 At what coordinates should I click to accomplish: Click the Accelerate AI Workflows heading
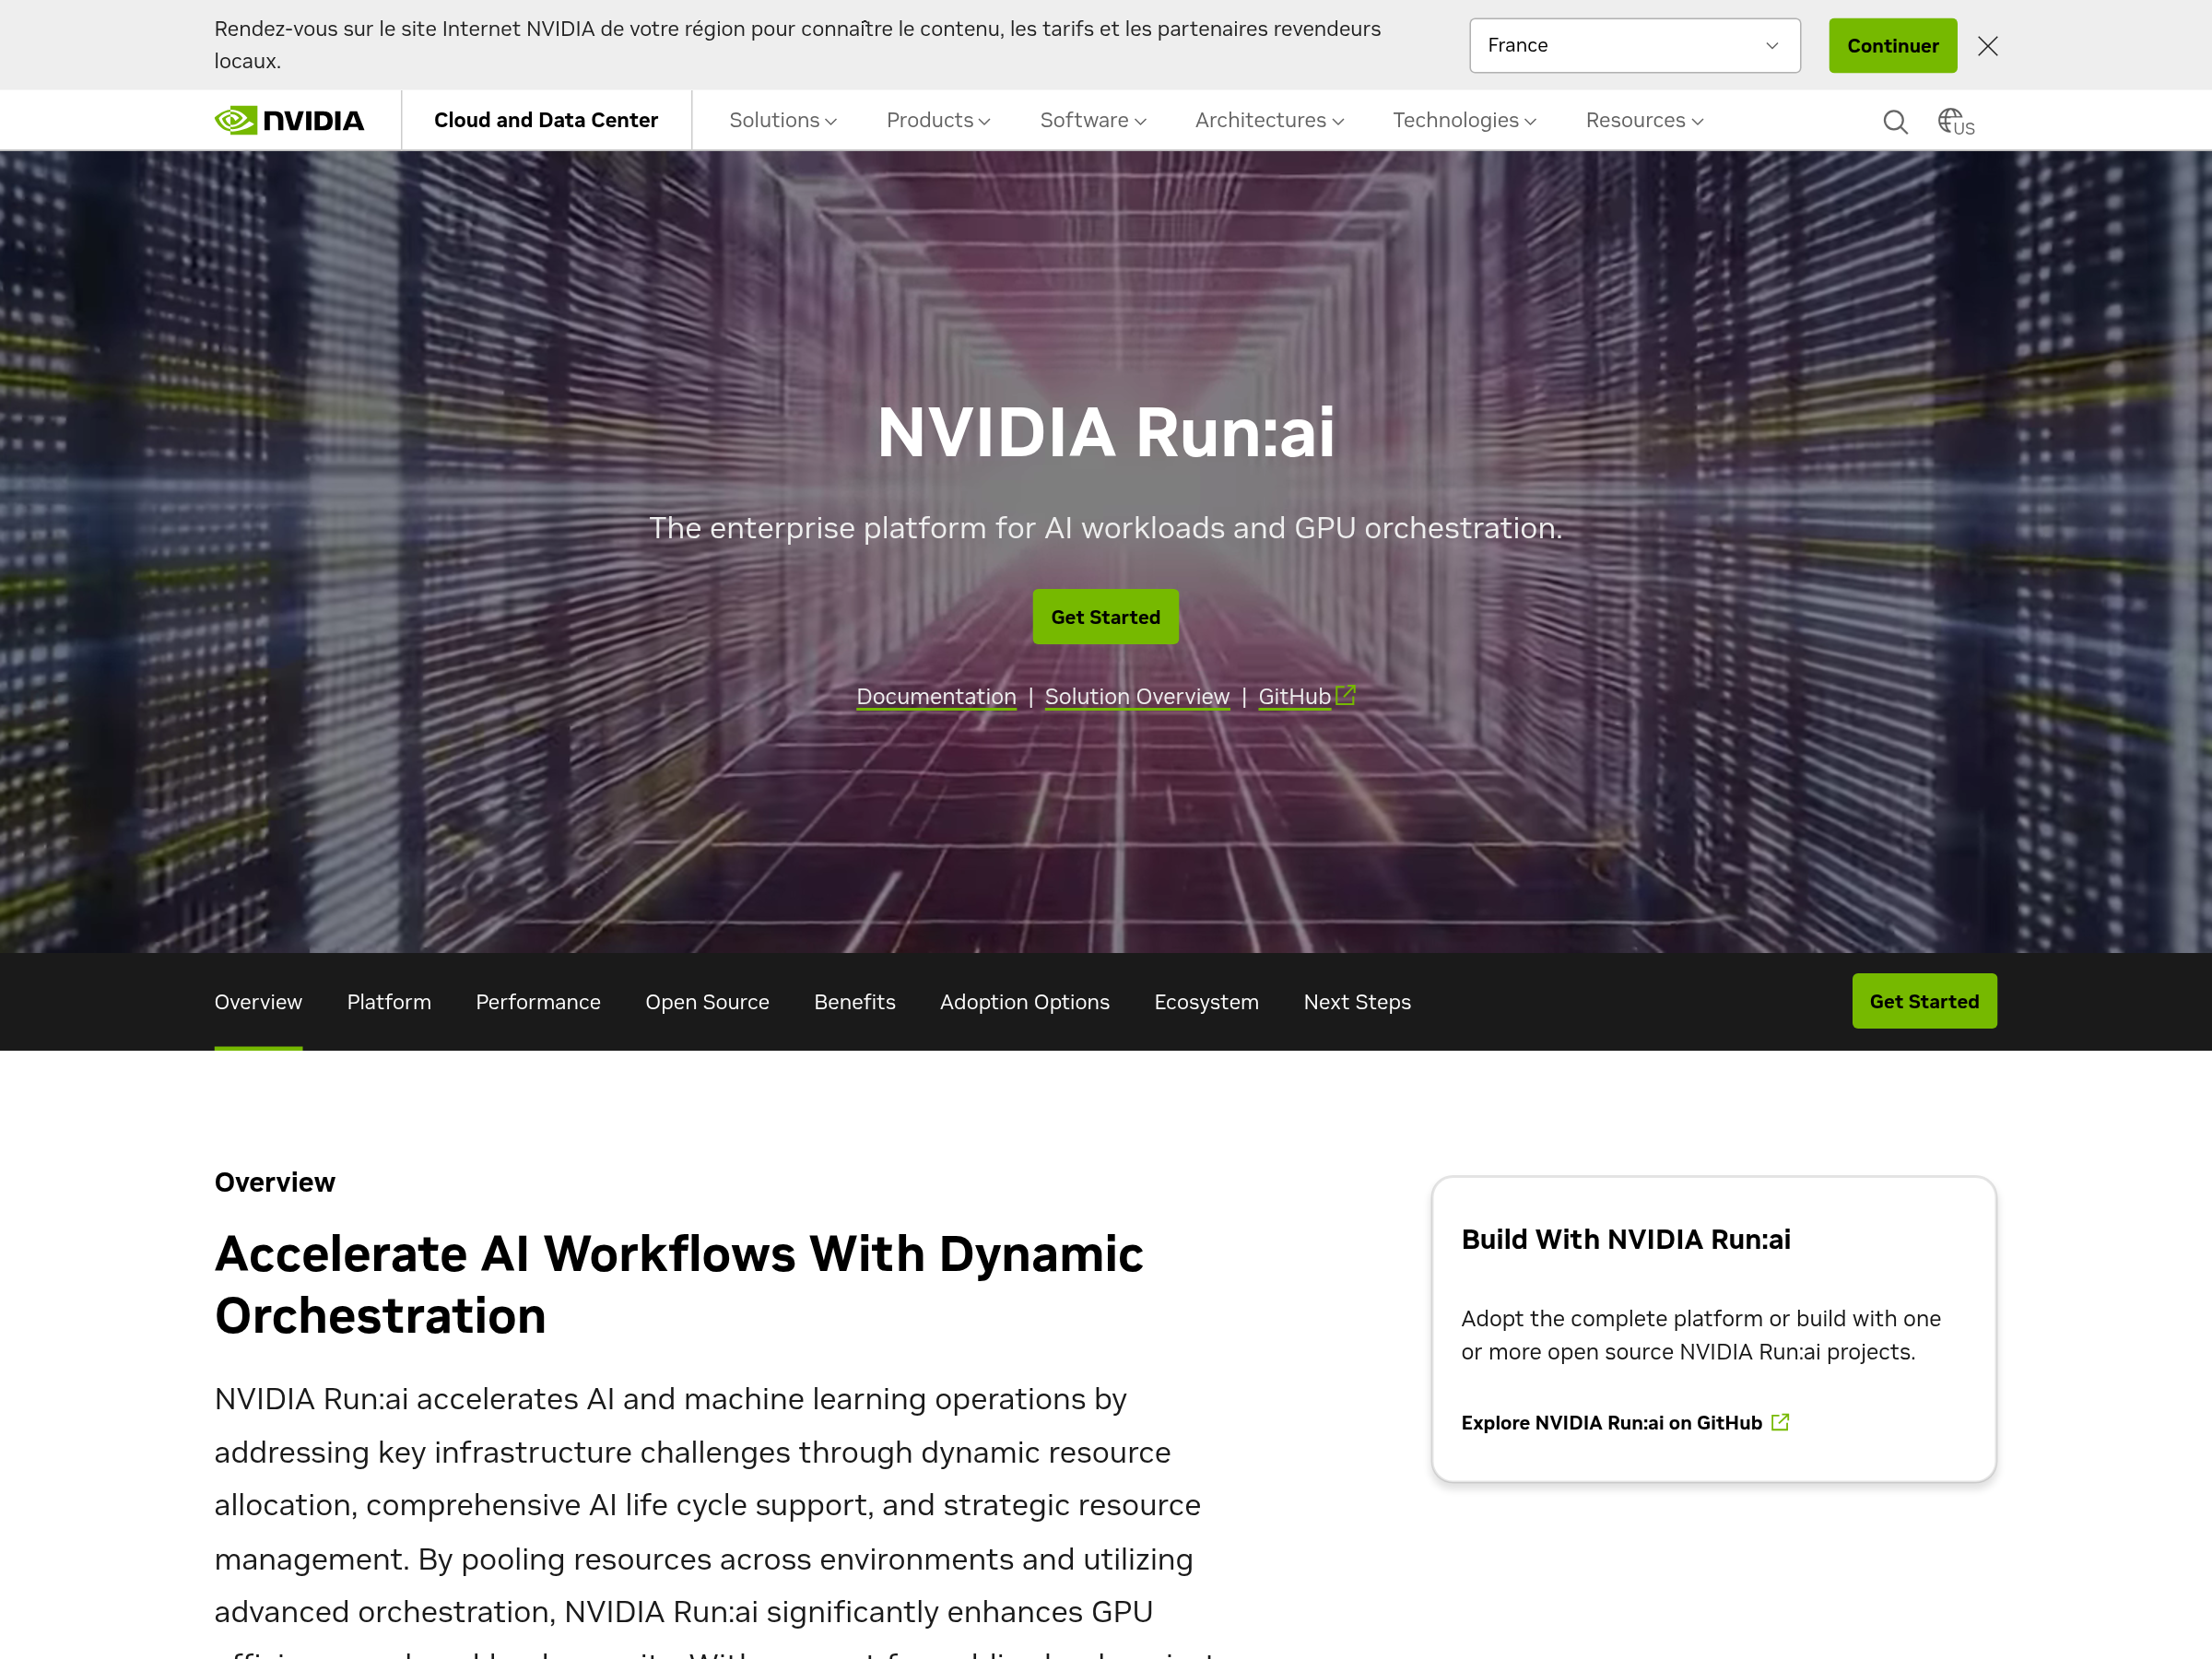[x=678, y=1284]
